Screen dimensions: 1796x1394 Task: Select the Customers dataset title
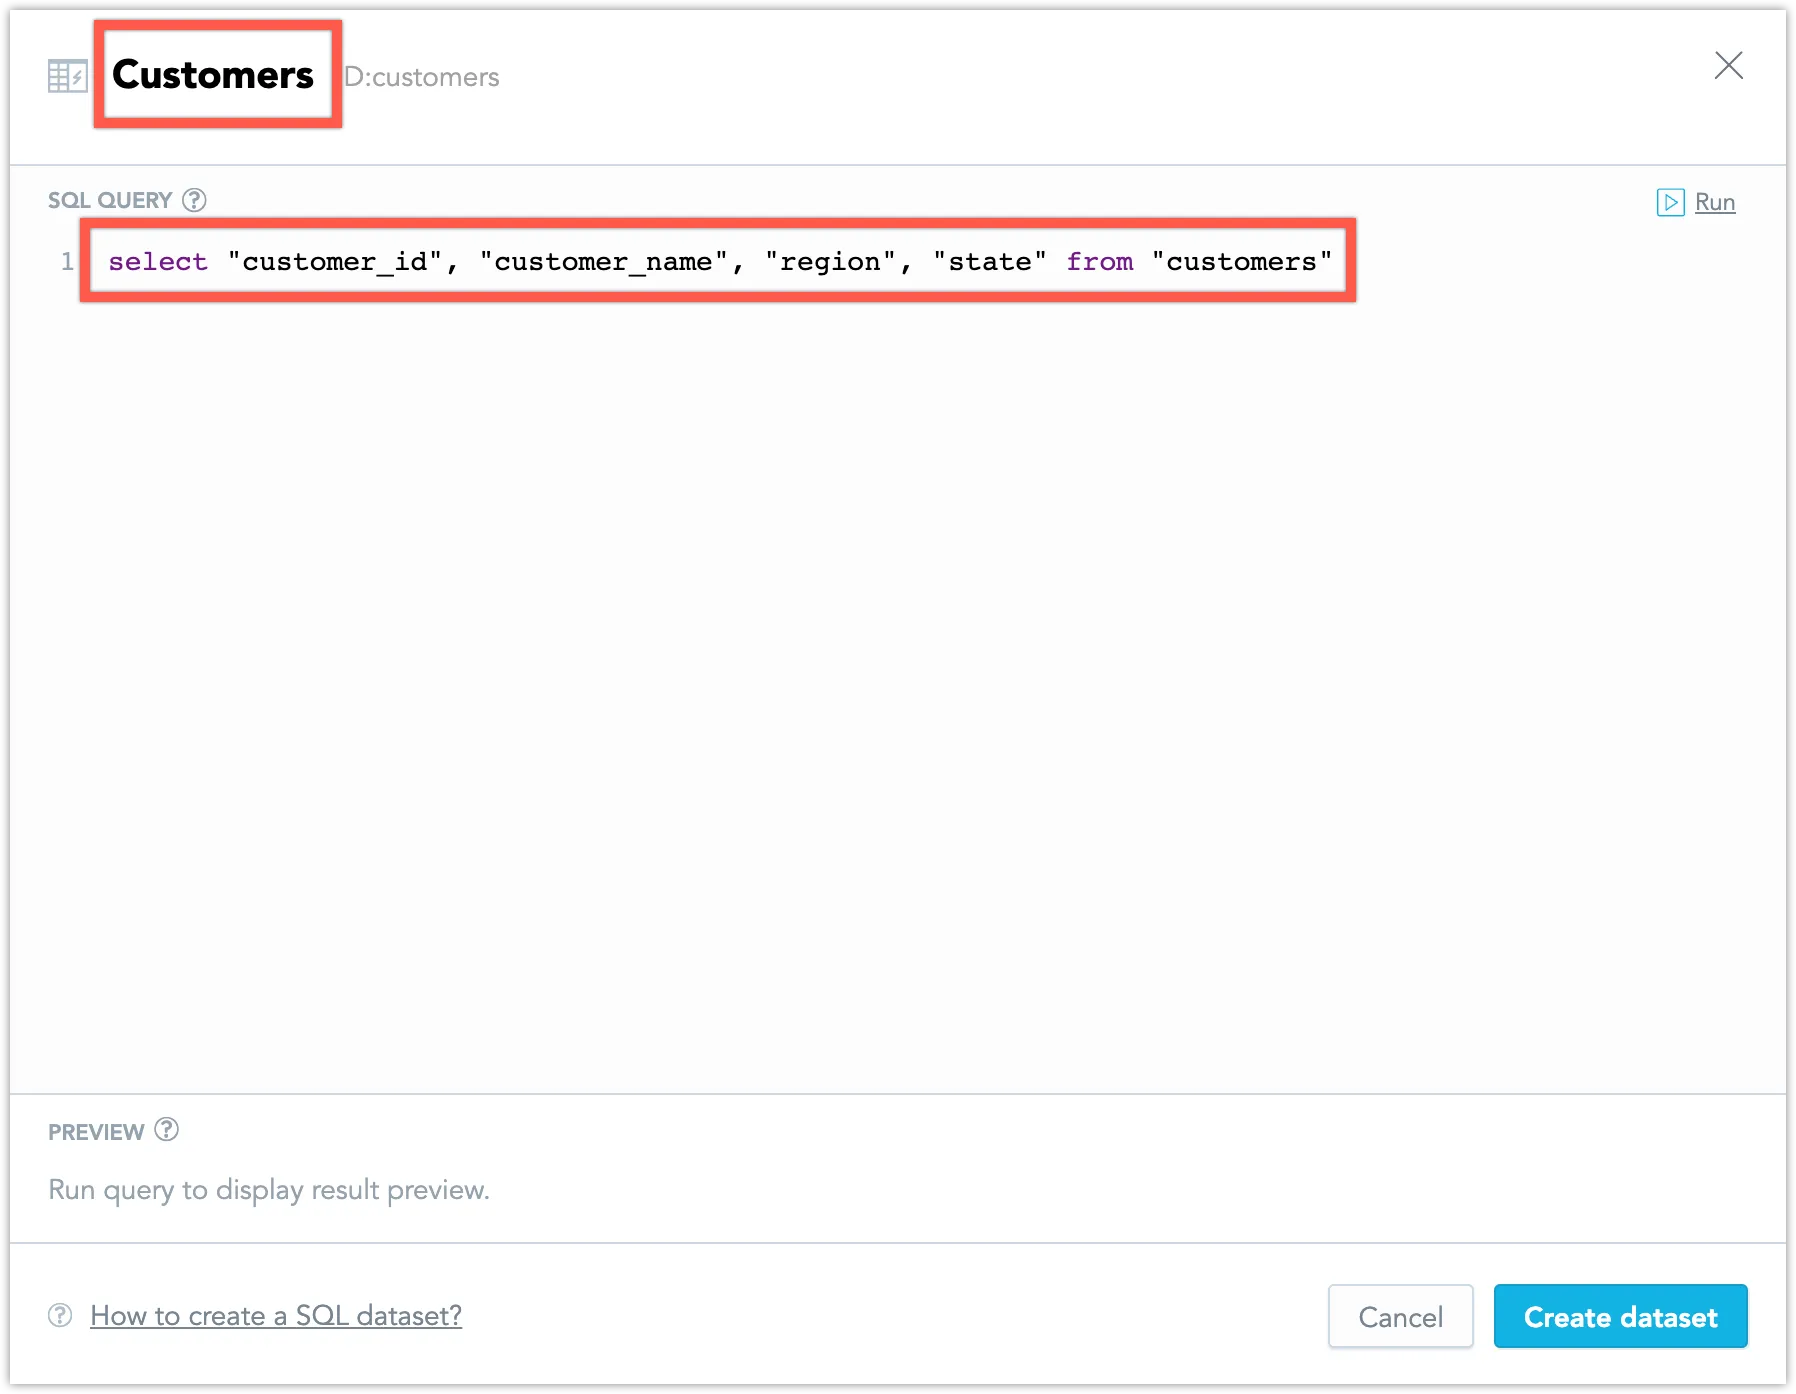213,74
